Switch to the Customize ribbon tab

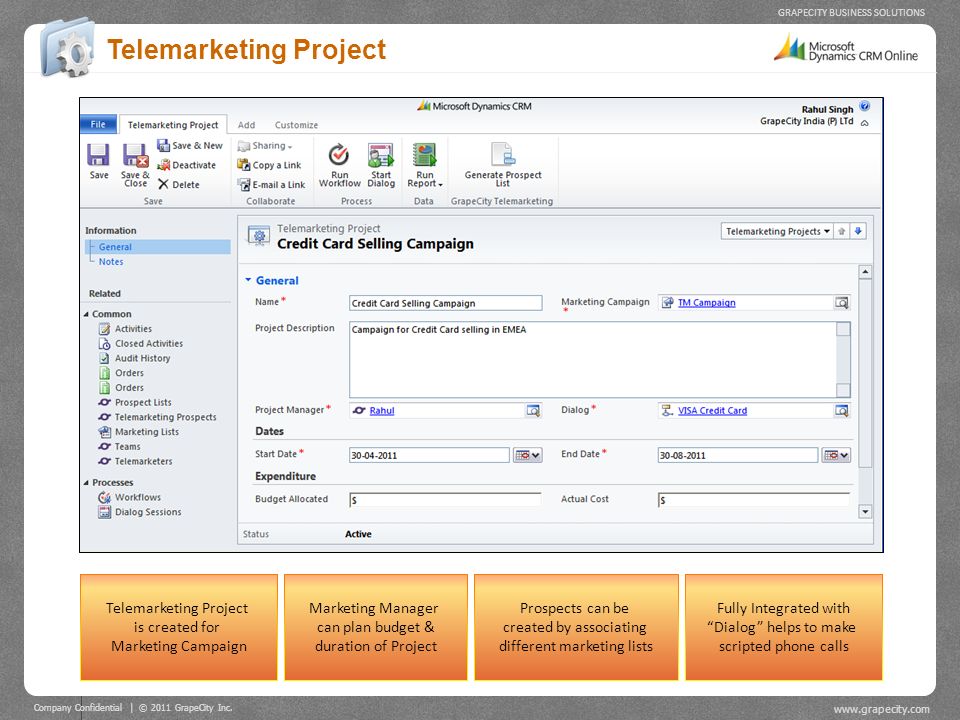(296, 125)
